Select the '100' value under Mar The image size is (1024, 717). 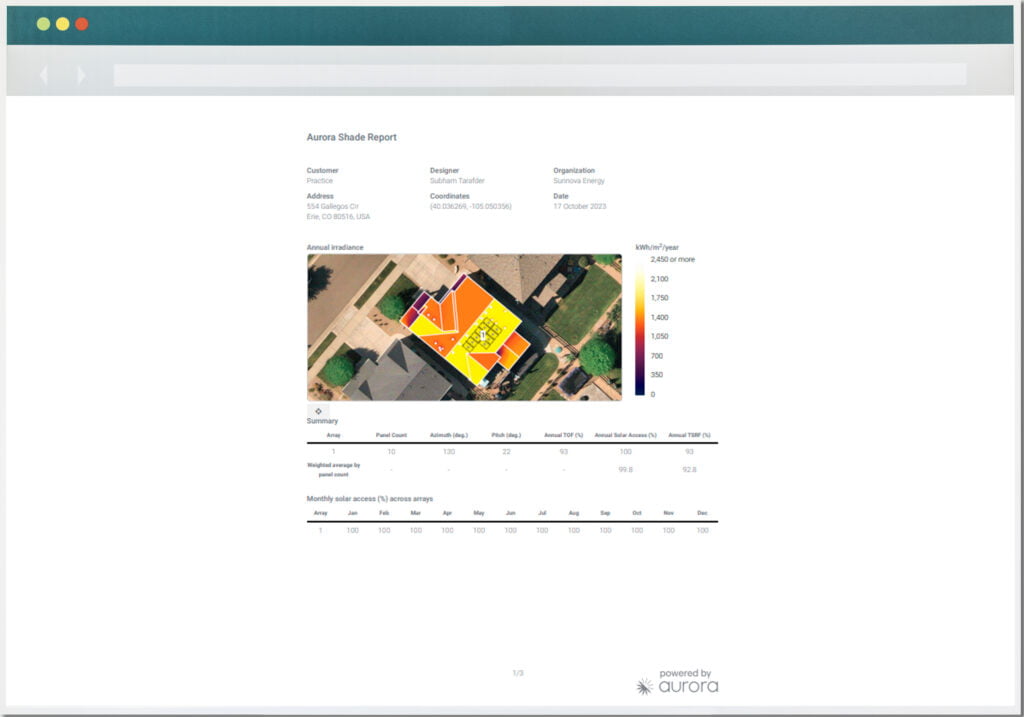415,530
